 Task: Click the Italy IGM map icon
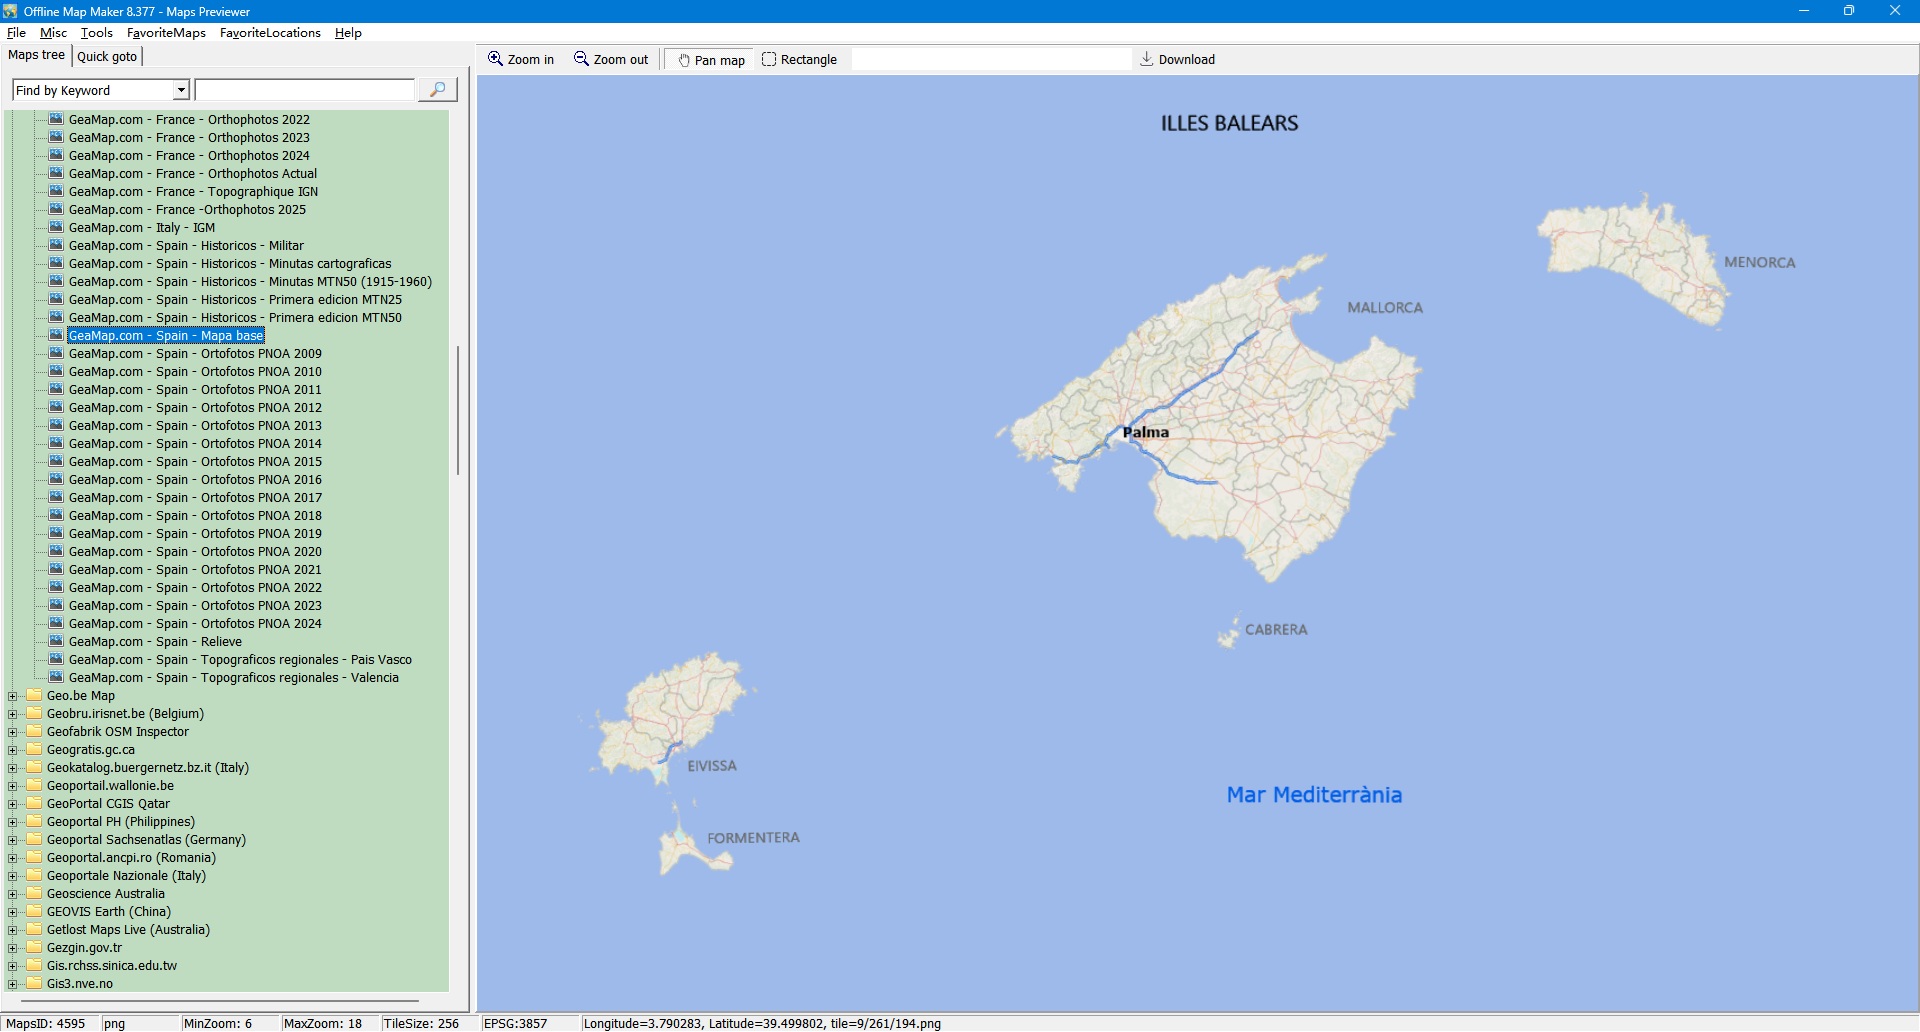[57, 227]
